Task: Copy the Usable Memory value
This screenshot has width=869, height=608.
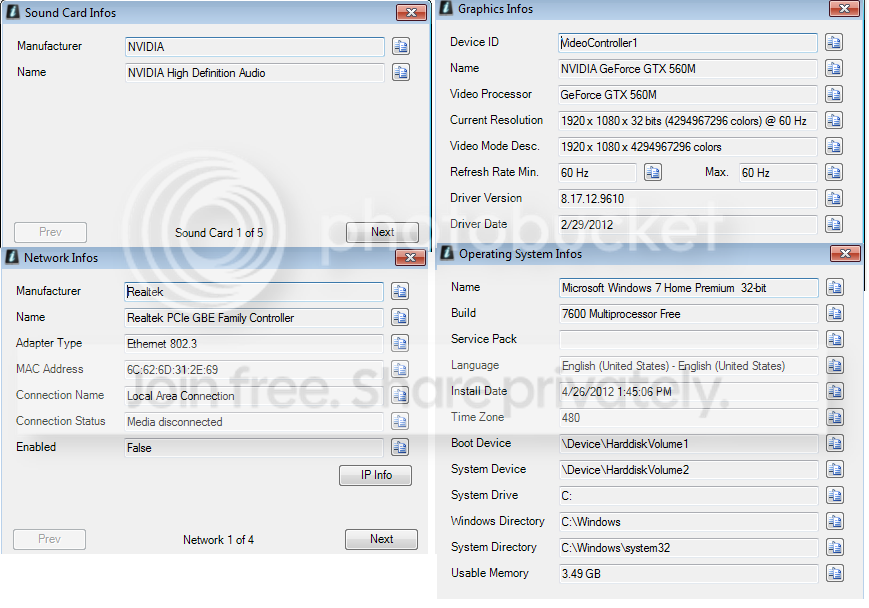Action: tap(835, 573)
